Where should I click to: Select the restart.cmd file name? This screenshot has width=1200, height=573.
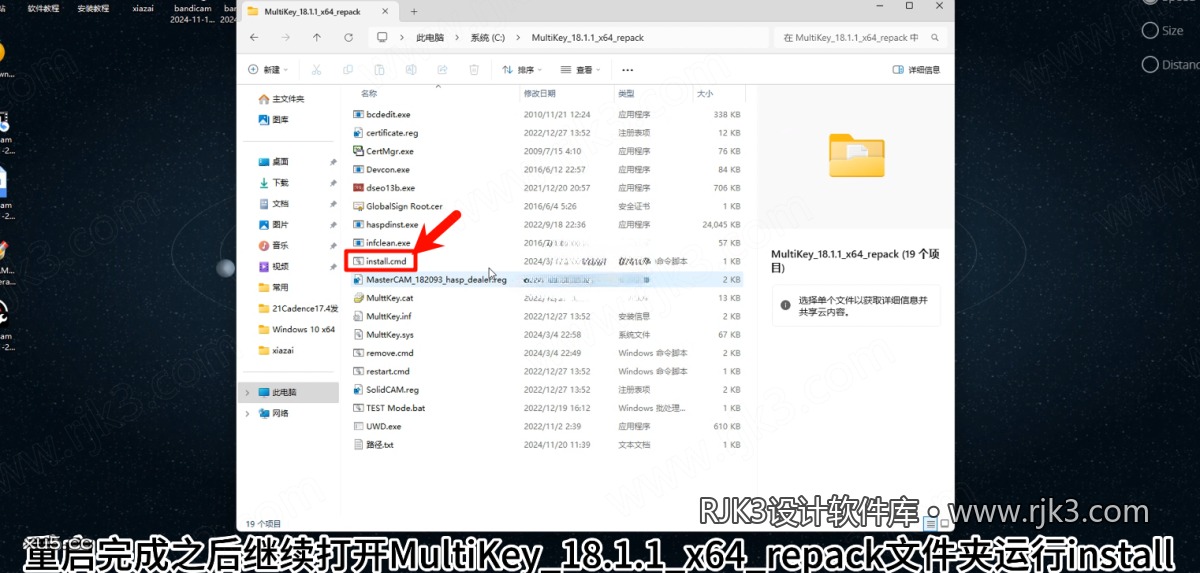[x=388, y=371]
